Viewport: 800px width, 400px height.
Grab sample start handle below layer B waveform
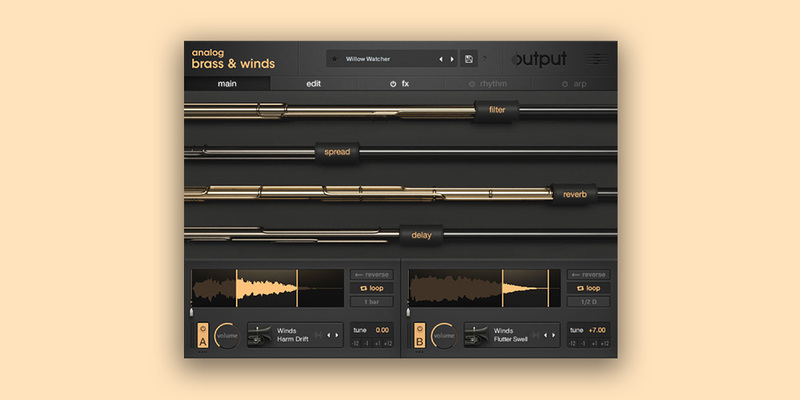click(408, 312)
